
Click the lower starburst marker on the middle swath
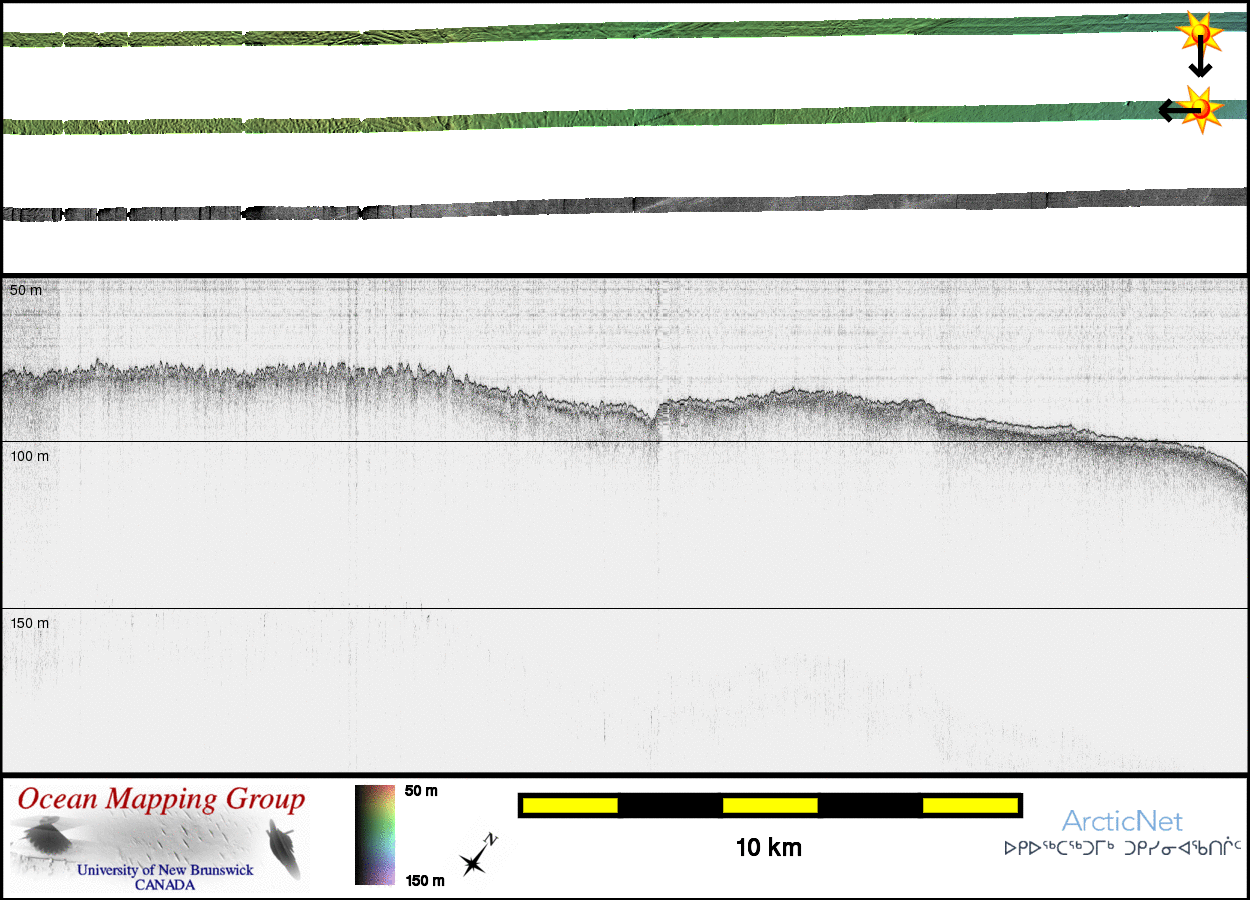click(1200, 107)
